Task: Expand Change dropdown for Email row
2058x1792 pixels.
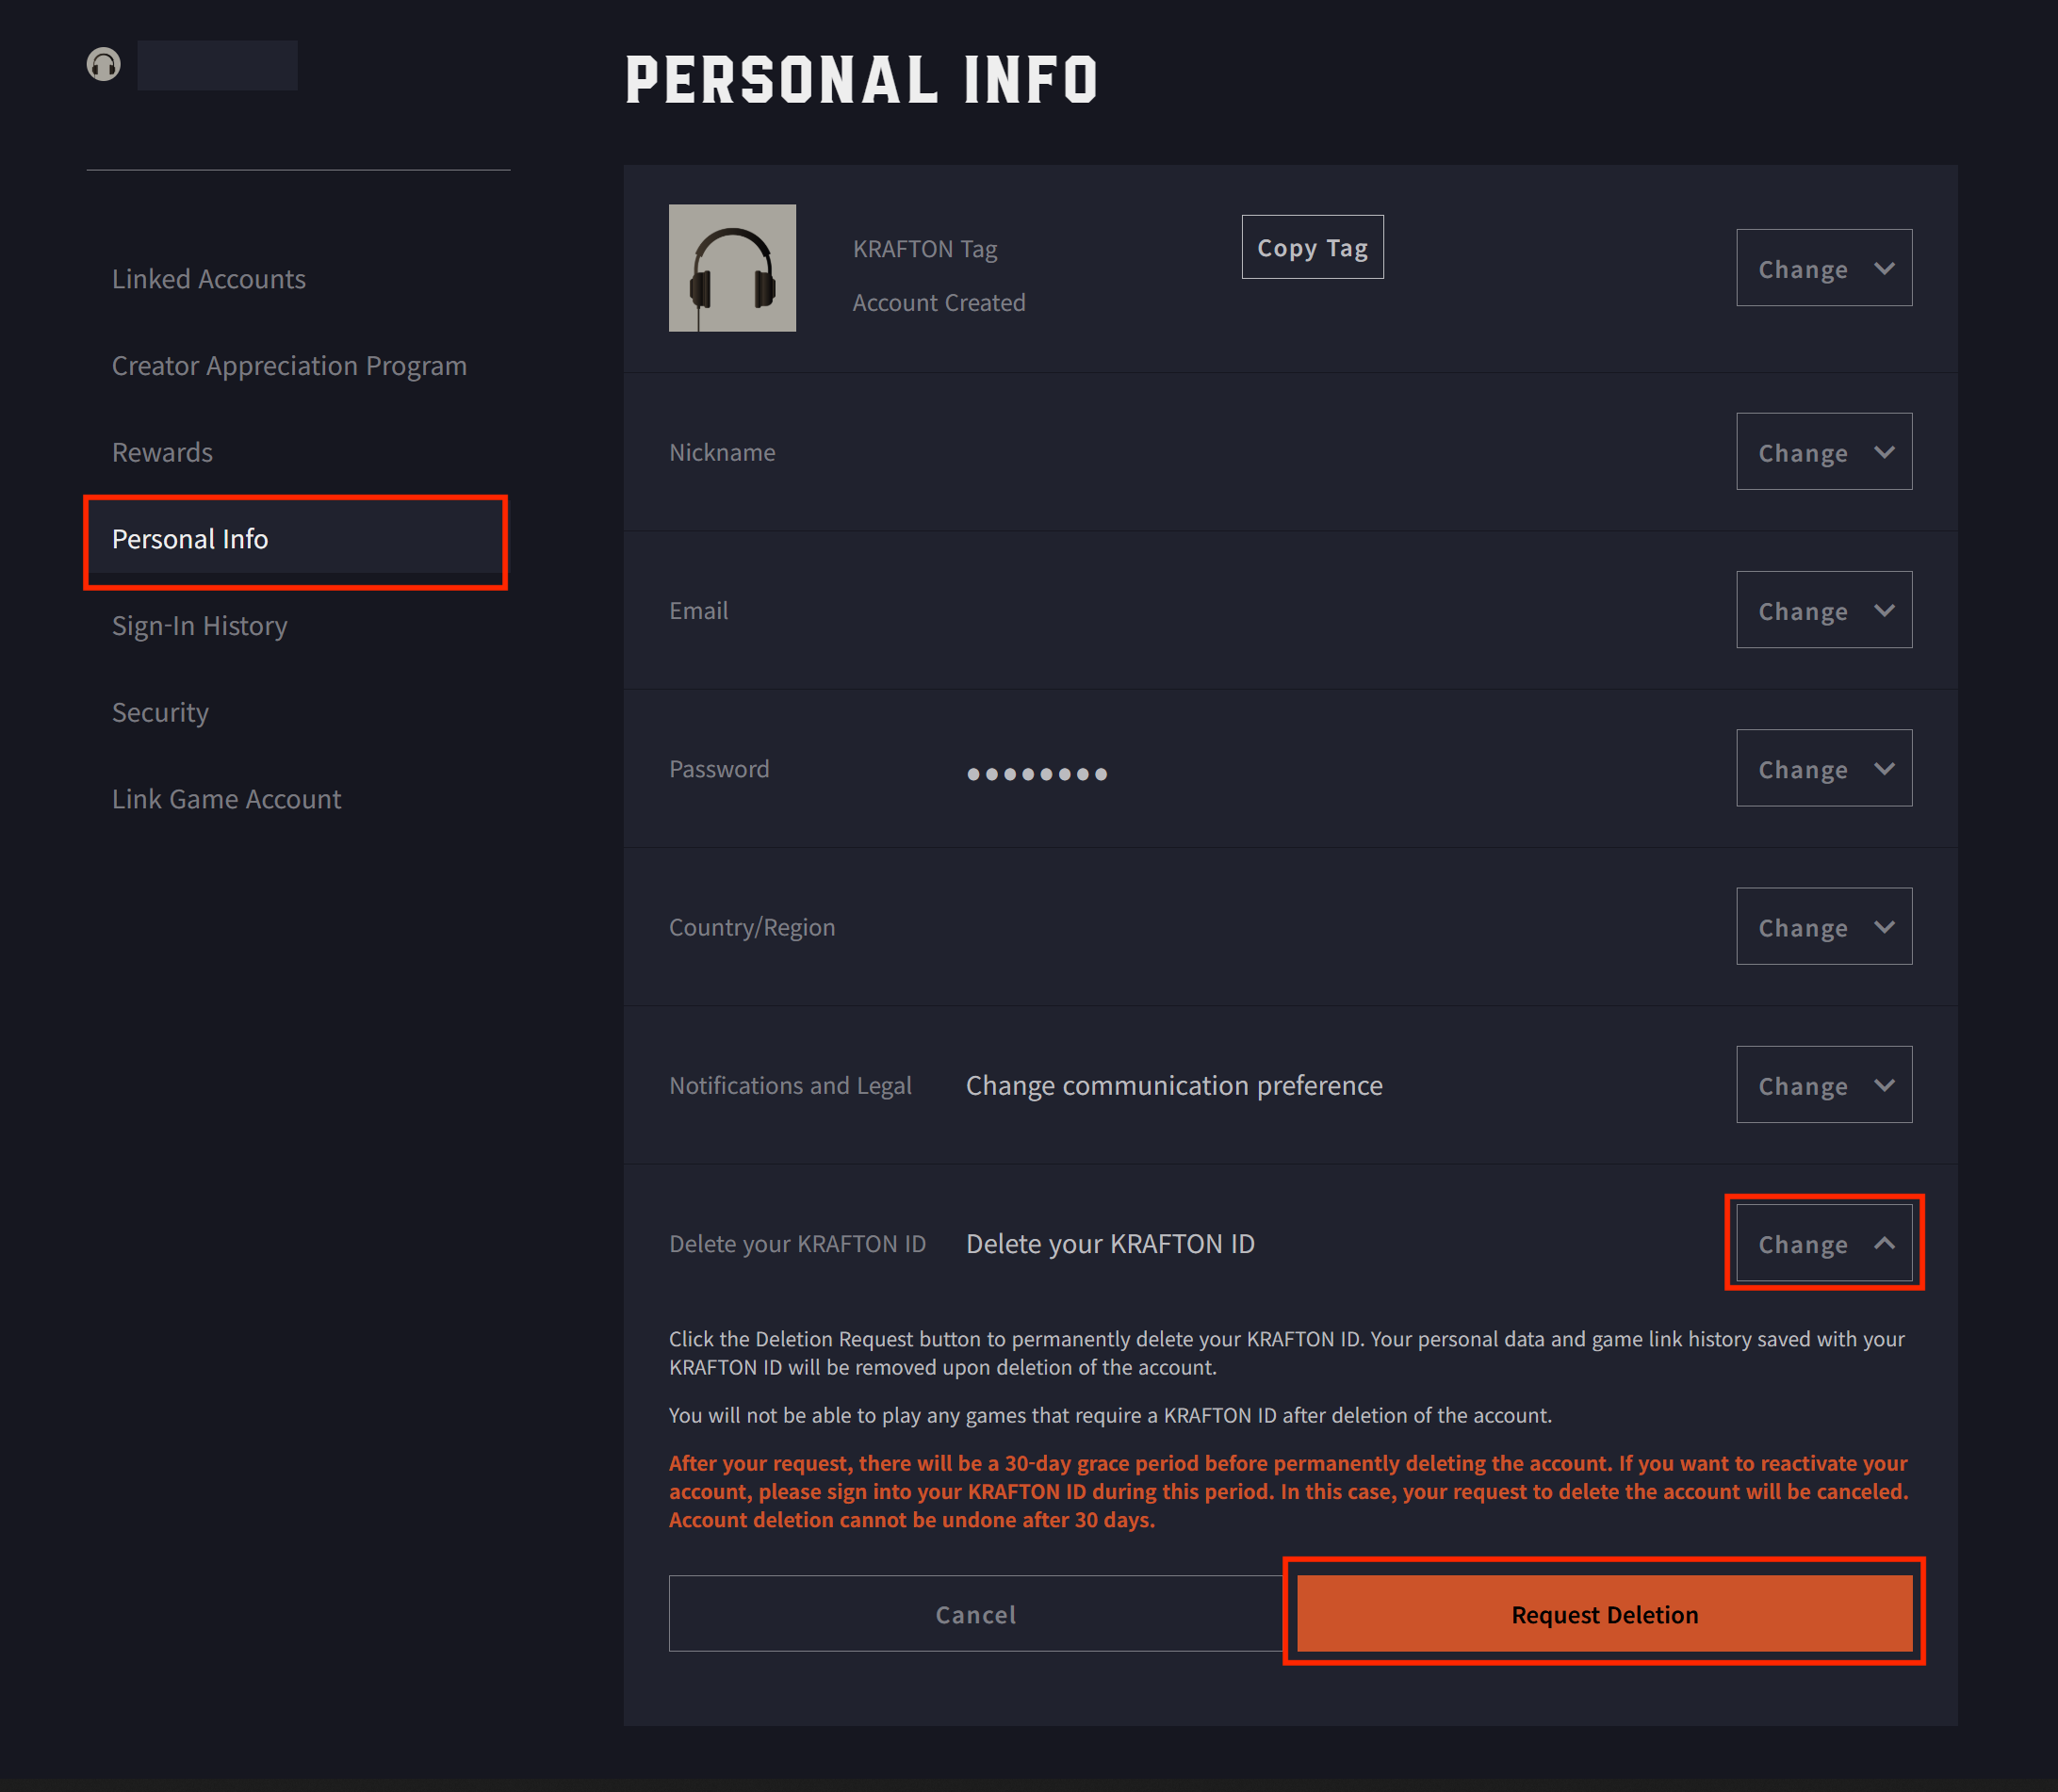Action: point(1824,610)
